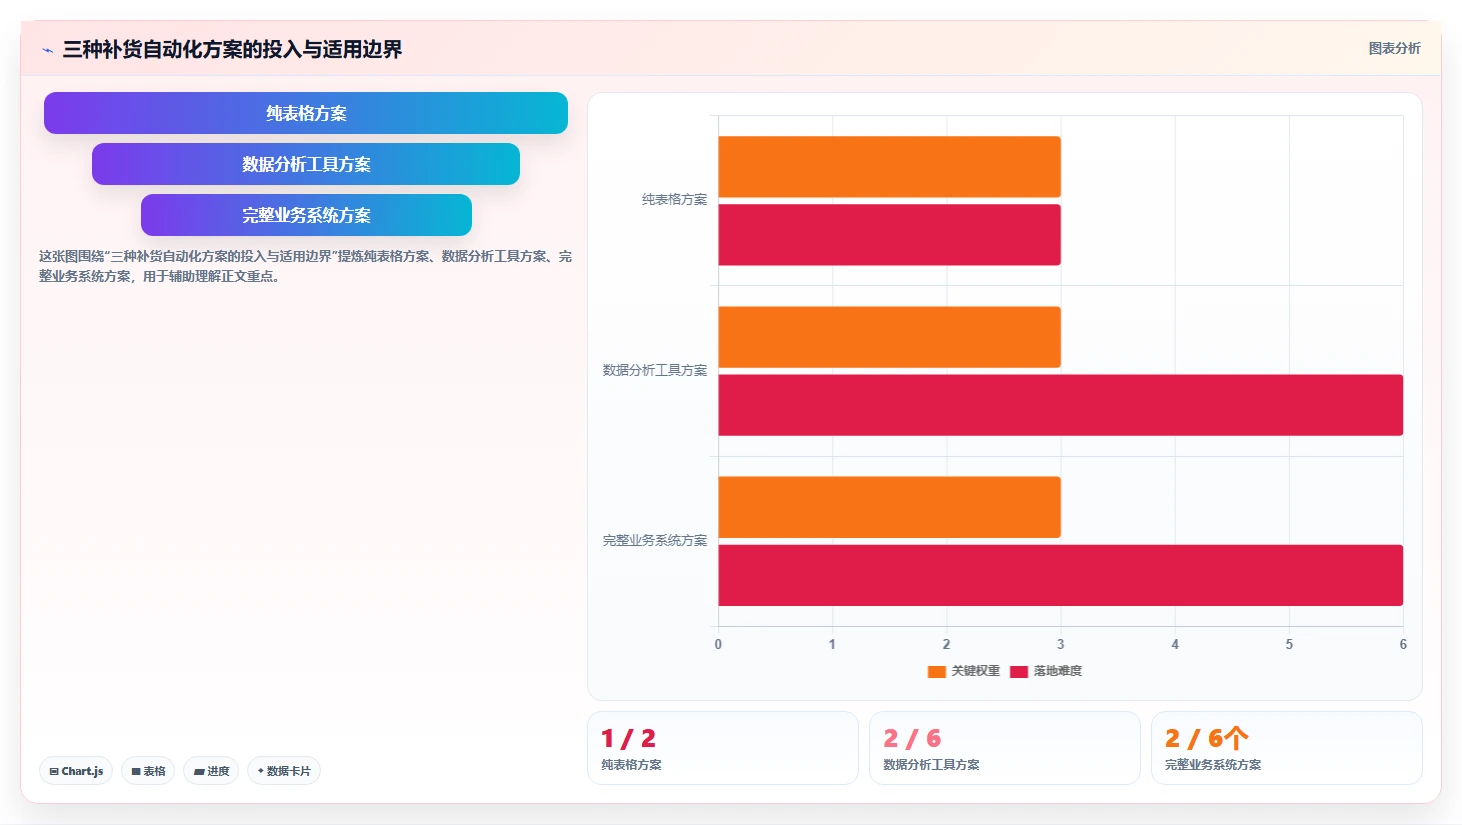Select the 数据分析工具方案 gradient pill
Image resolution: width=1462 pixels, height=825 pixels.
tap(306, 164)
